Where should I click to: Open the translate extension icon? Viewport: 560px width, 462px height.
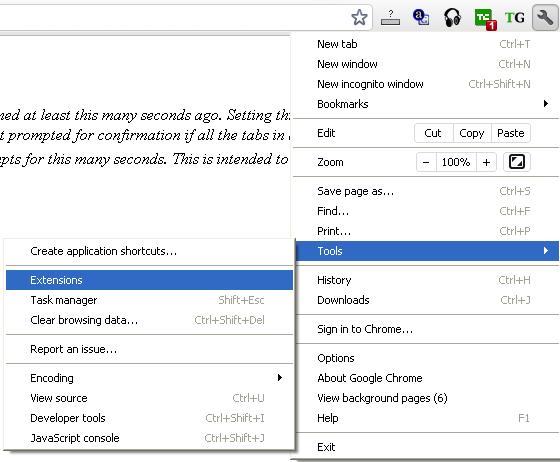coord(421,17)
